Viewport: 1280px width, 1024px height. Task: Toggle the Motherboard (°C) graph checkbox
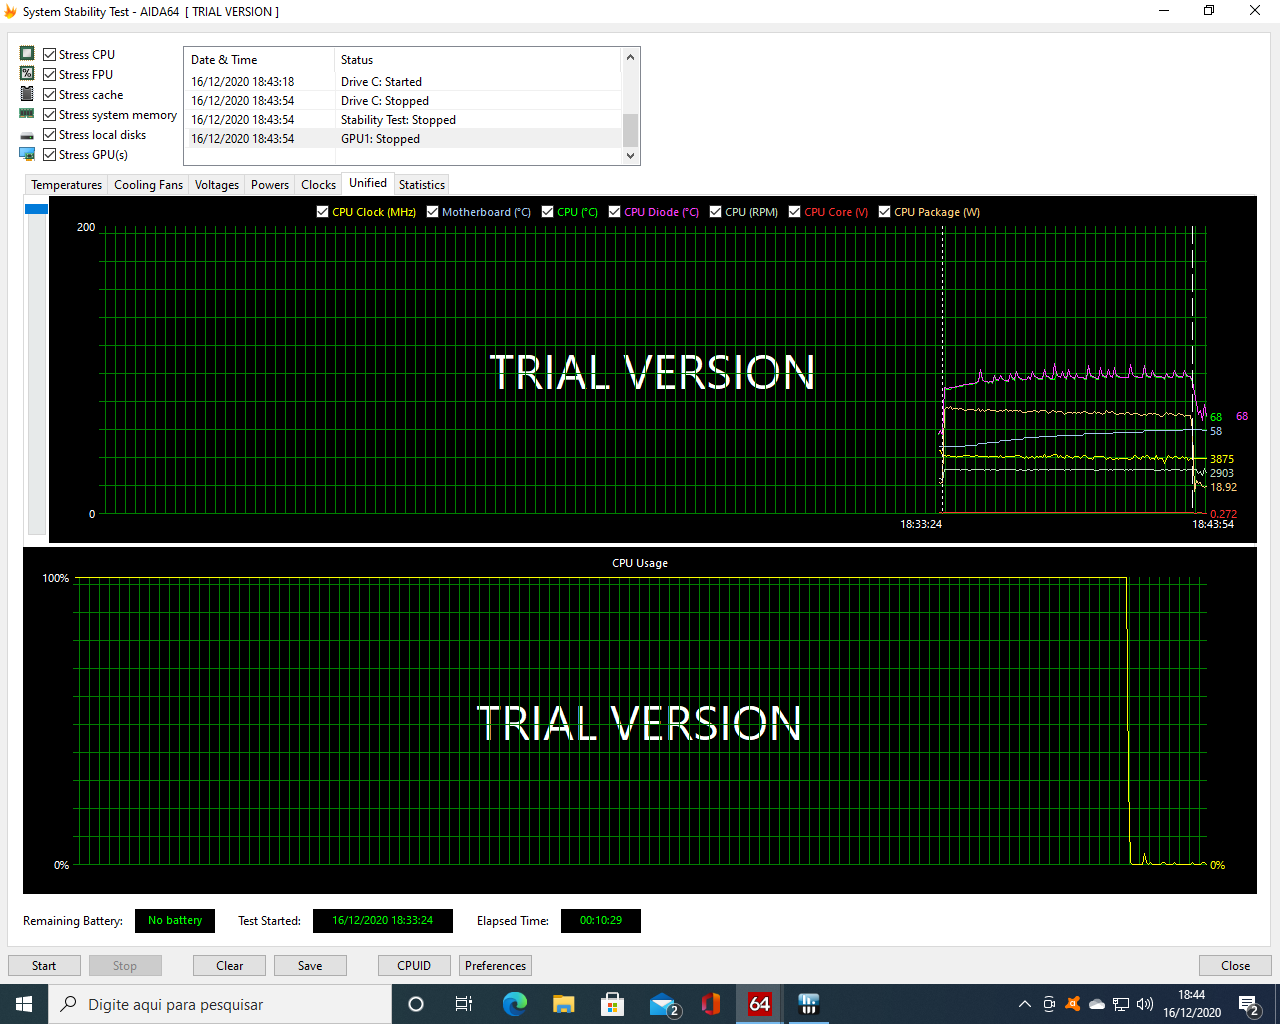click(432, 211)
